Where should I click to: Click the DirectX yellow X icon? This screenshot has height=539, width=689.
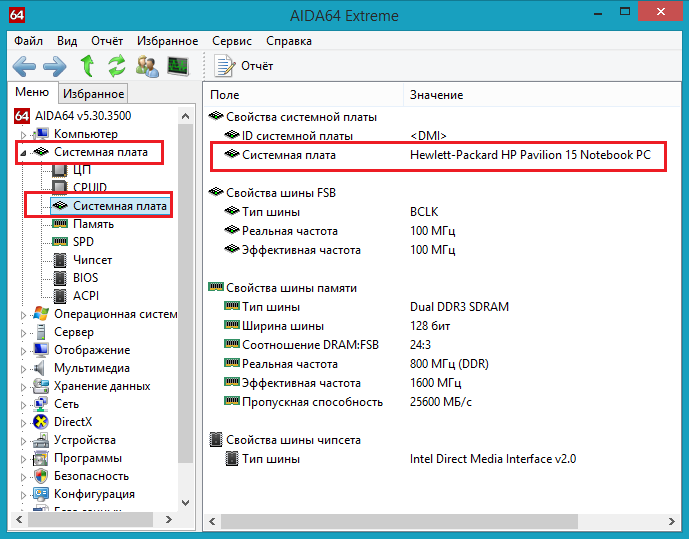pyautogui.click(x=41, y=422)
